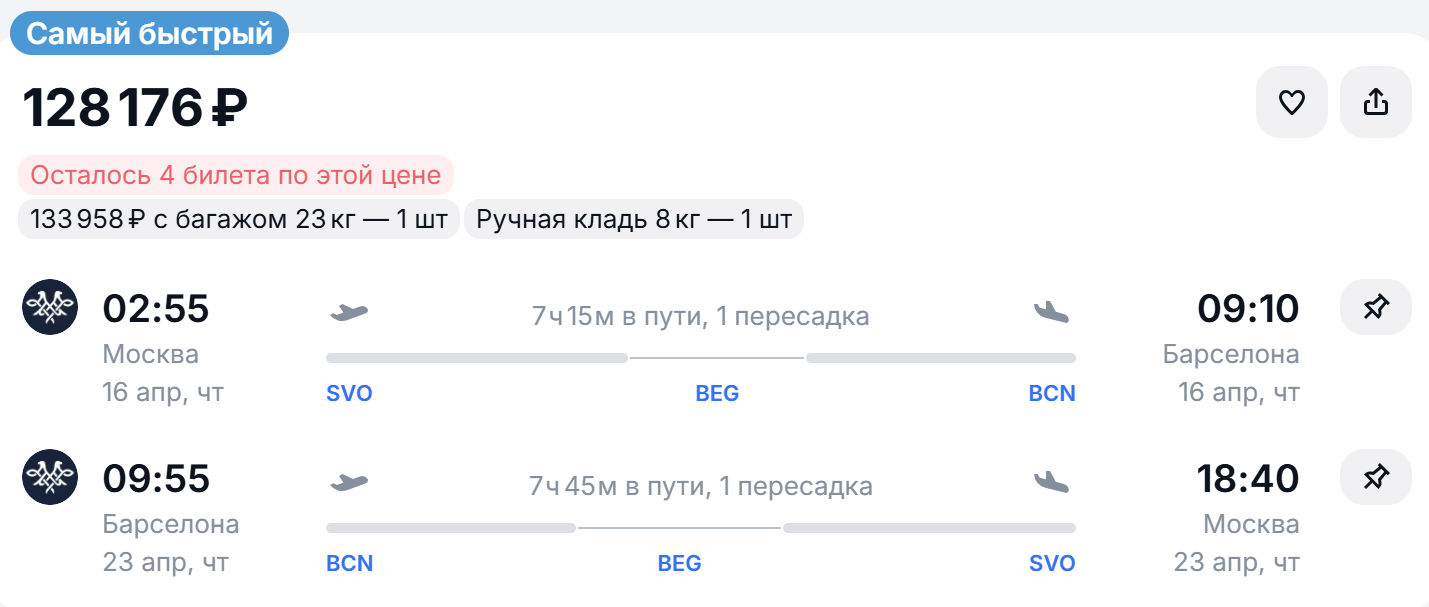The image size is (1429, 607).
Task: Select the 133 958 ₽ baggage 23 kg option
Action: pyautogui.click(x=239, y=220)
